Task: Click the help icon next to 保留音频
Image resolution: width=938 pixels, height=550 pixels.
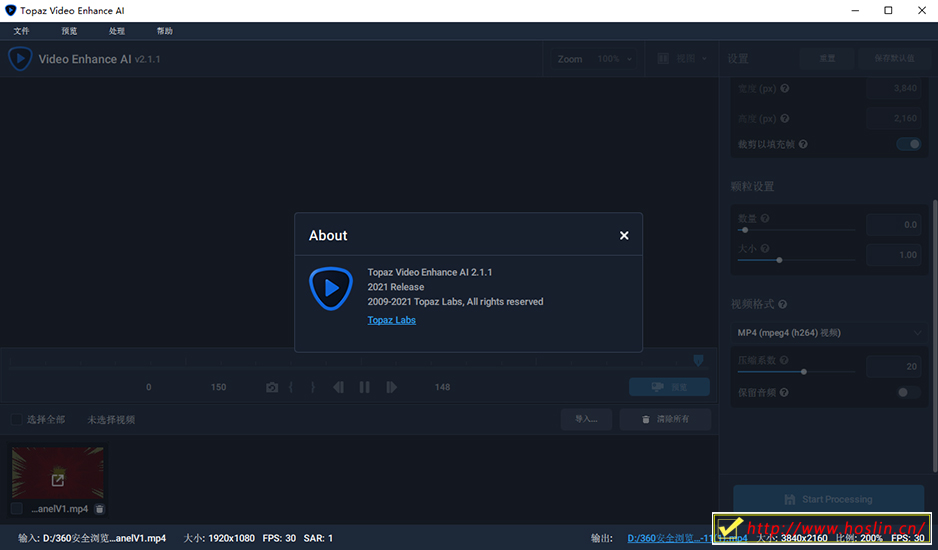Action: 784,393
